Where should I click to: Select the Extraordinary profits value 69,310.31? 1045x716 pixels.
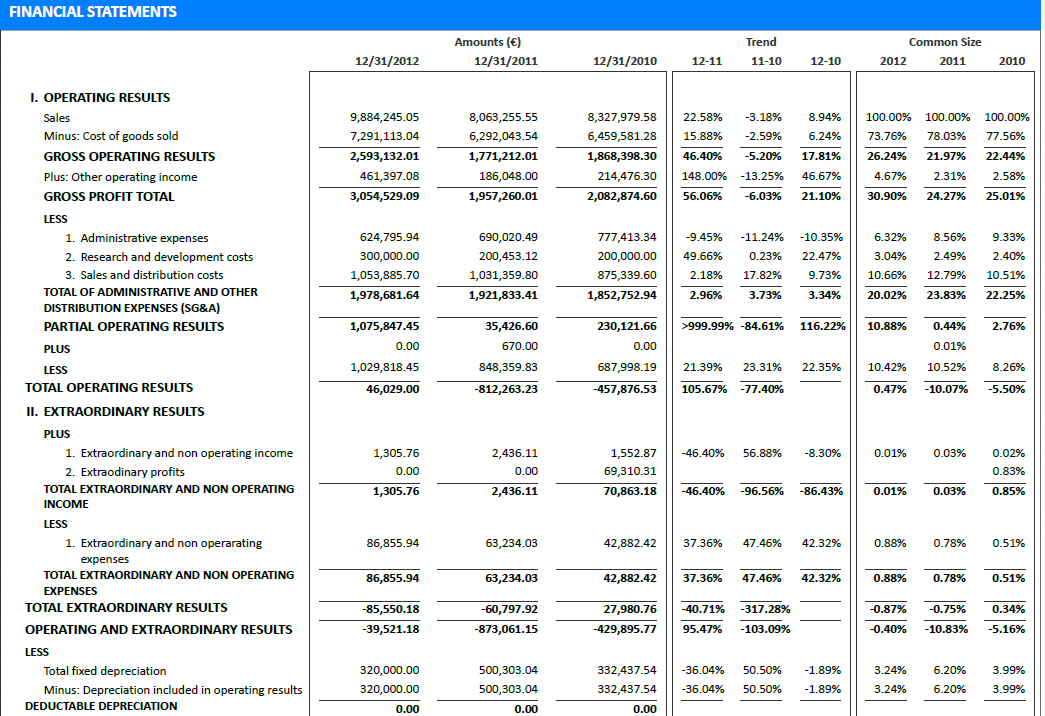[626, 471]
